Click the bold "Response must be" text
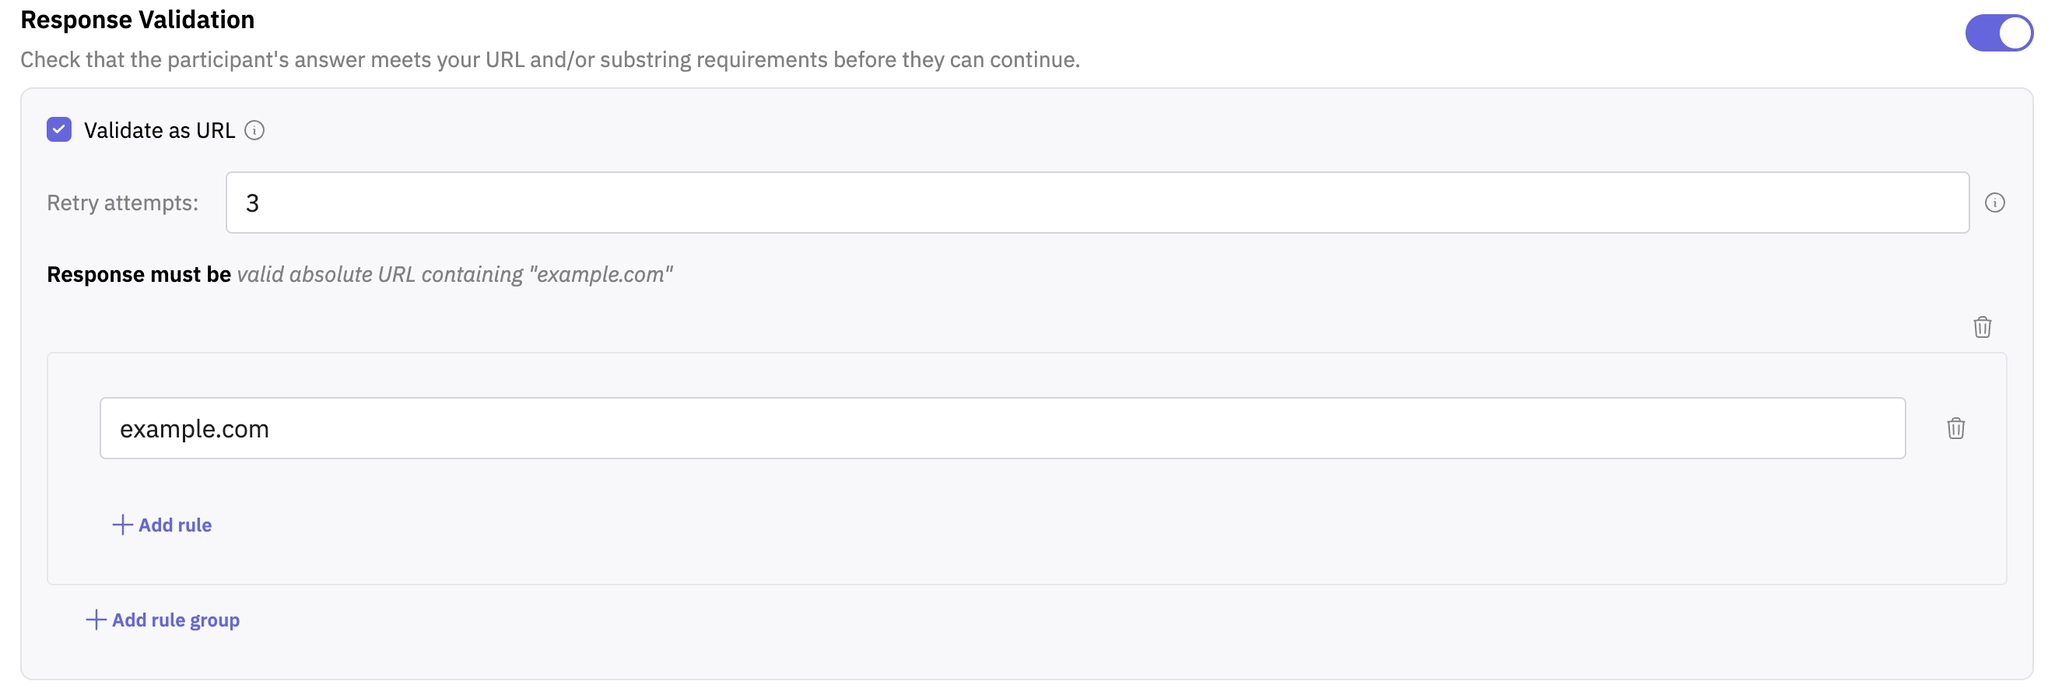 pyautogui.click(x=139, y=275)
